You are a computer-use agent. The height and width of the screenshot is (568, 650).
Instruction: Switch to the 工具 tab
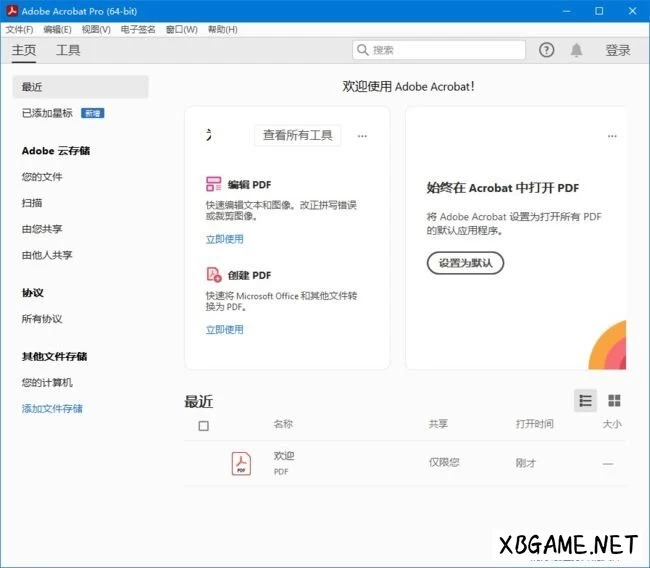coord(68,50)
